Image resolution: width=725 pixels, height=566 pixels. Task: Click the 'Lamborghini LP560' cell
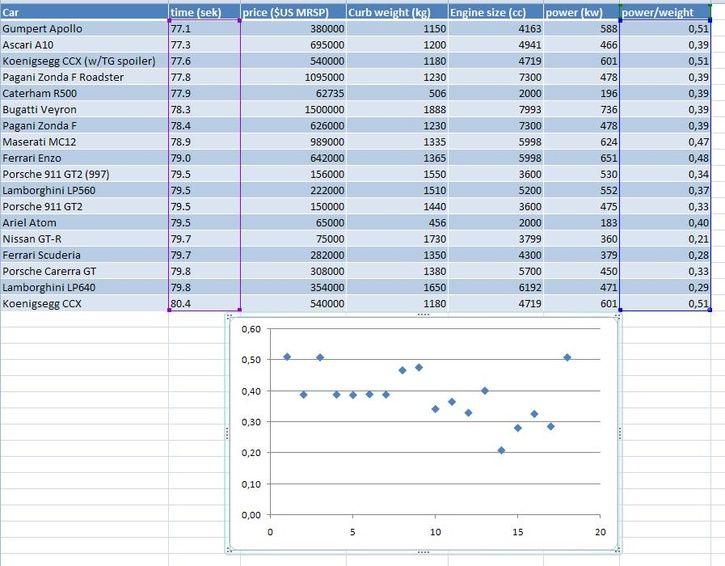(84, 191)
